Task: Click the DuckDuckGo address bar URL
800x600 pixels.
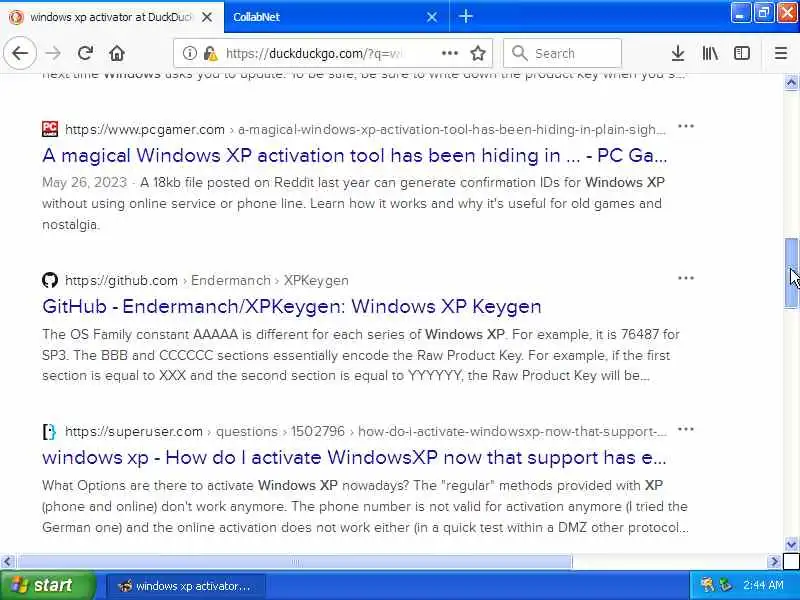Action: click(x=312, y=53)
